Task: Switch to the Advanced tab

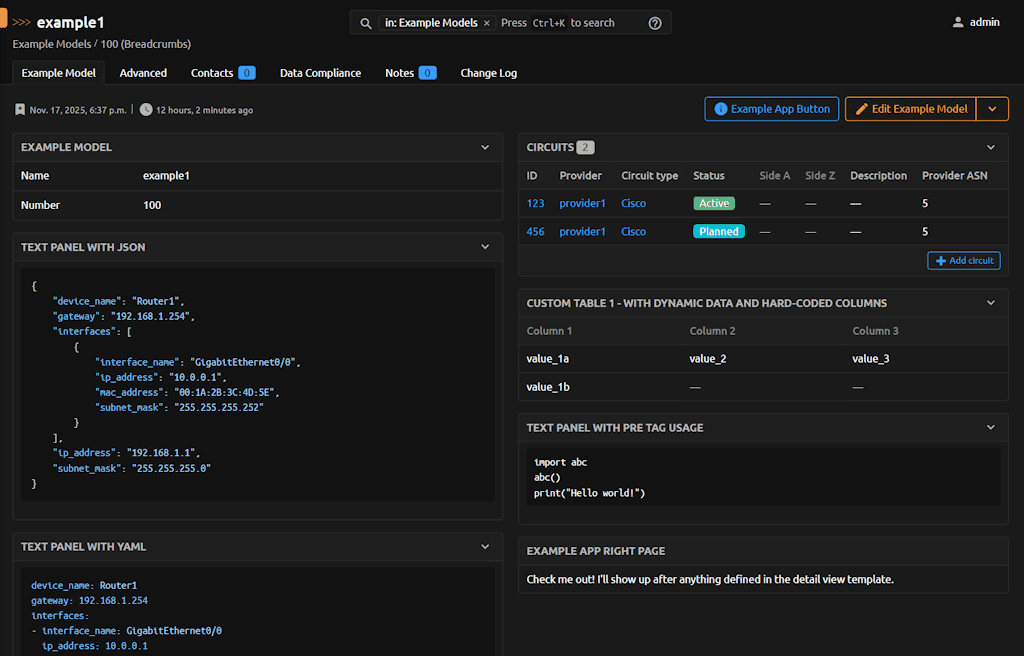Action: pos(143,72)
